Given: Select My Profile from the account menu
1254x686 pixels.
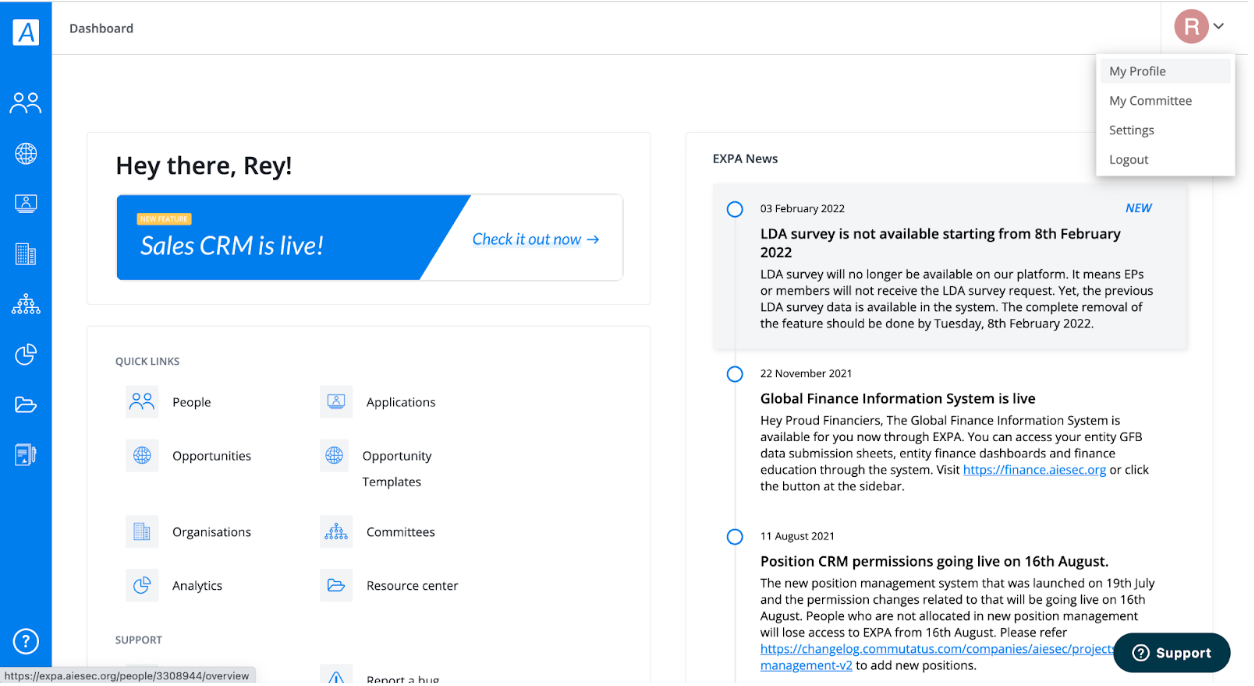Looking at the screenshot, I should 1165,71.
